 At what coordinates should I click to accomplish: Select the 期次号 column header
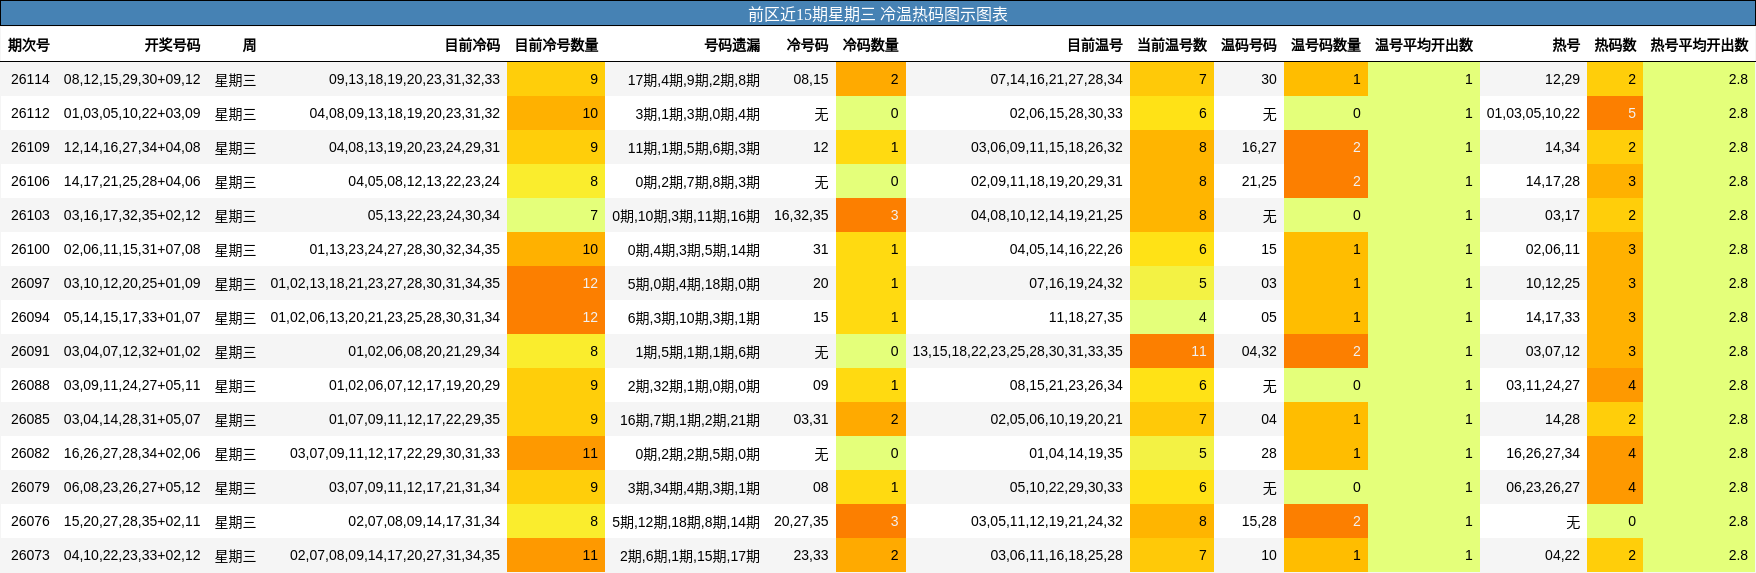(29, 45)
